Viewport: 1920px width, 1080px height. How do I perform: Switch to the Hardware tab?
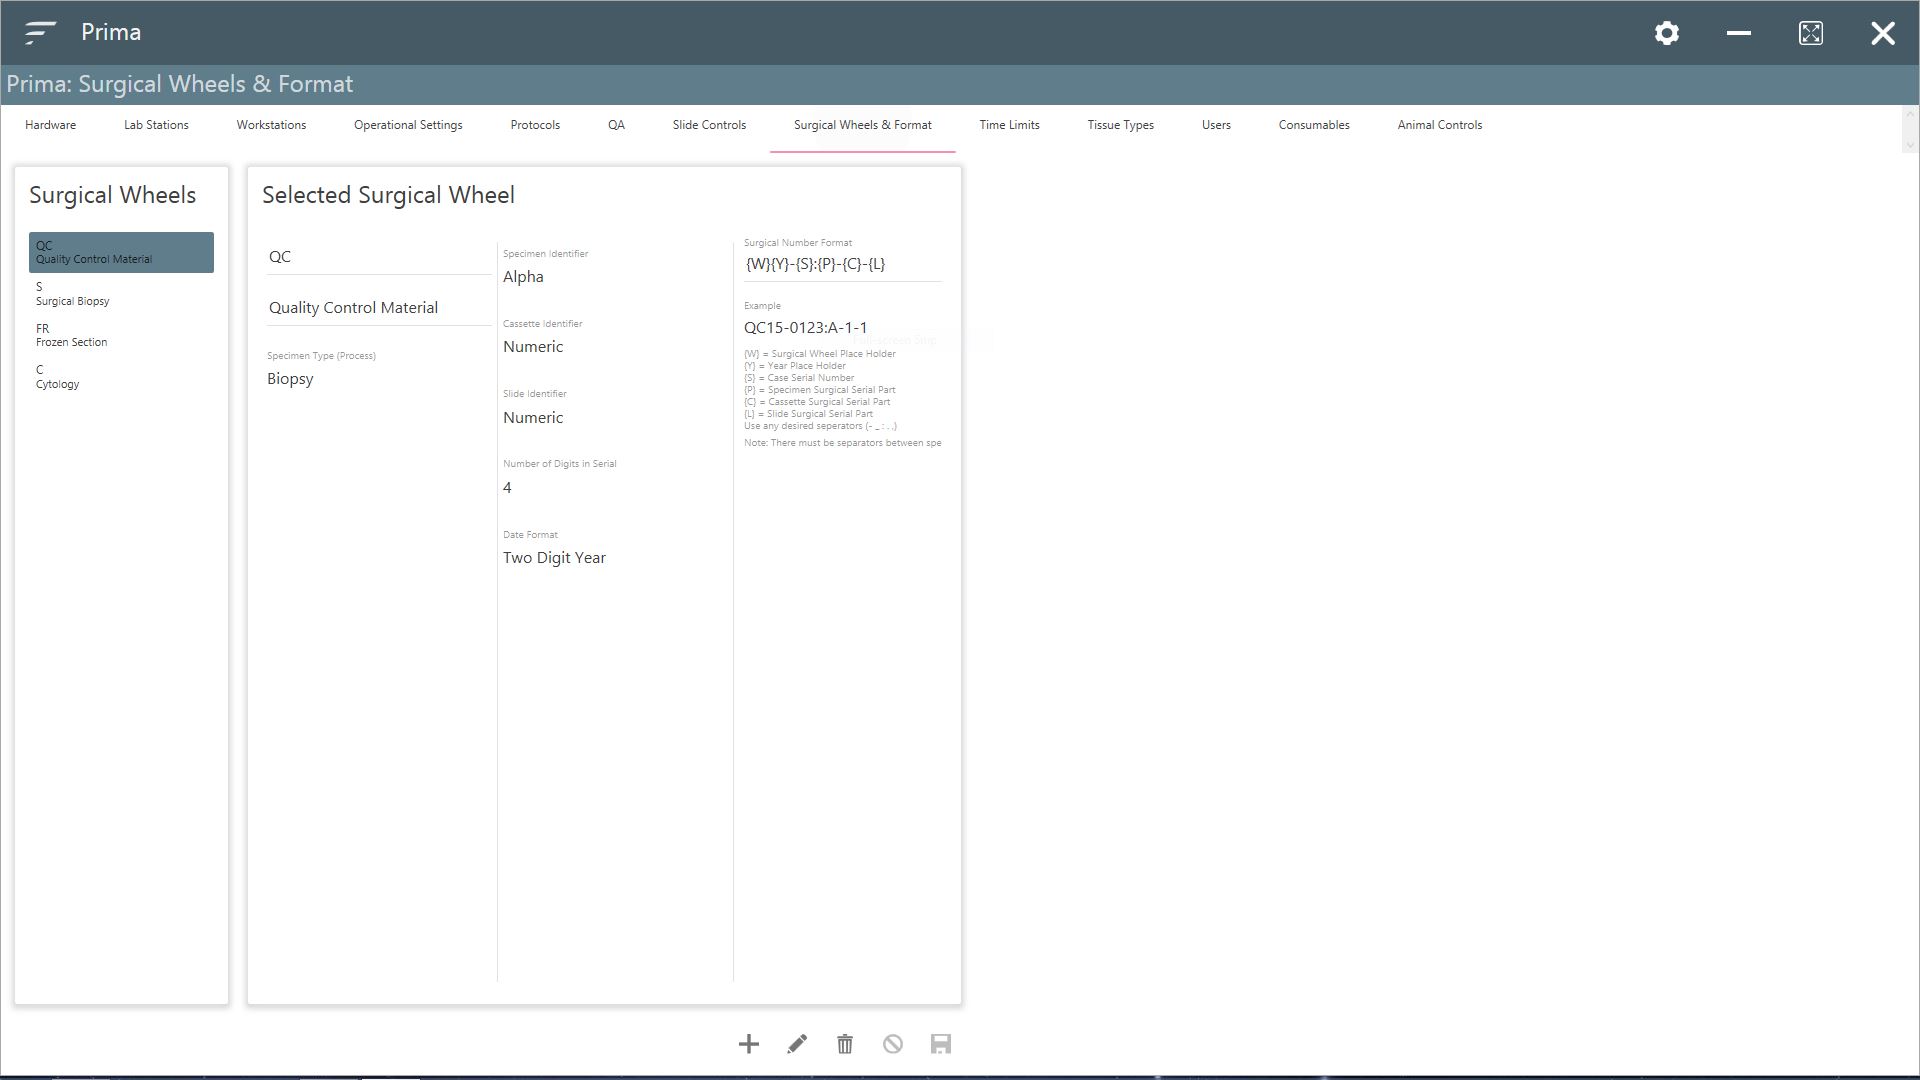(50, 125)
